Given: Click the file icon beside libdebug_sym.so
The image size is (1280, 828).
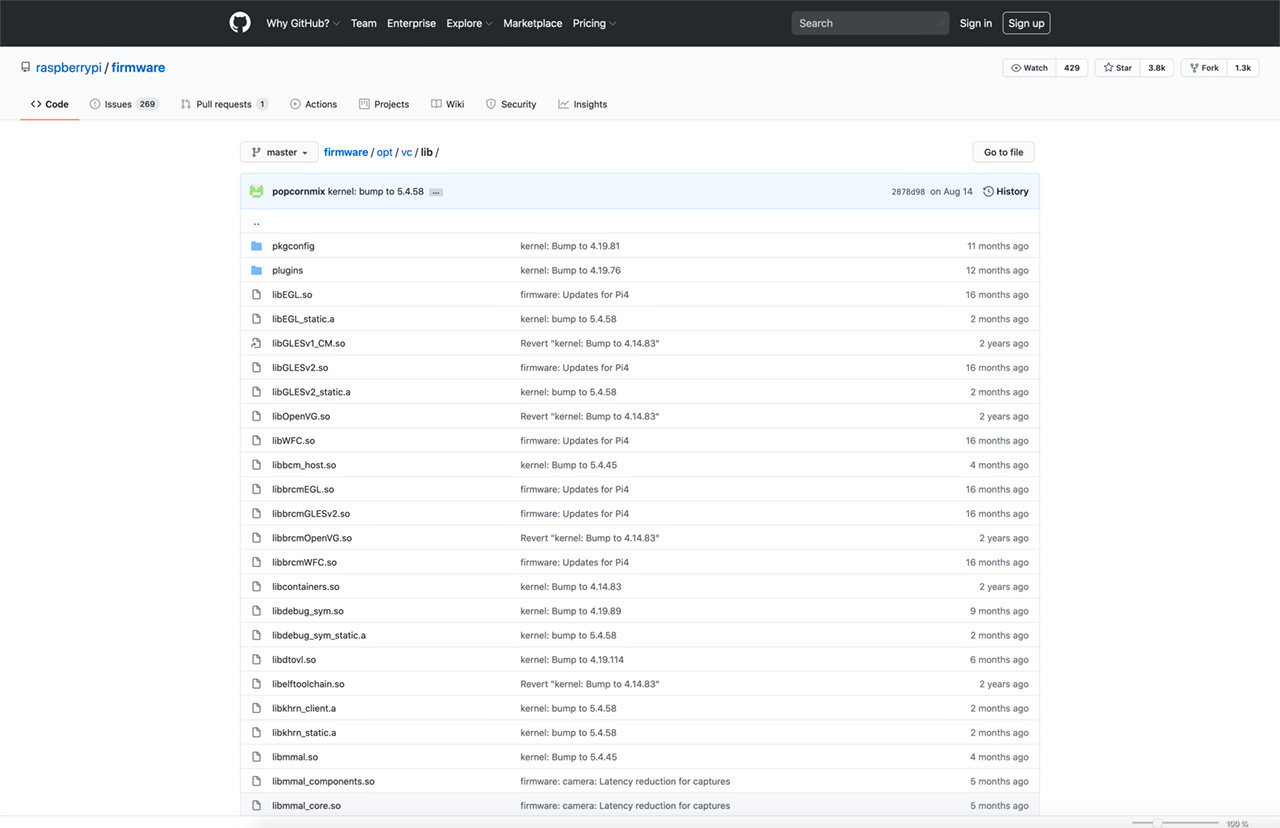Looking at the screenshot, I should click(256, 611).
